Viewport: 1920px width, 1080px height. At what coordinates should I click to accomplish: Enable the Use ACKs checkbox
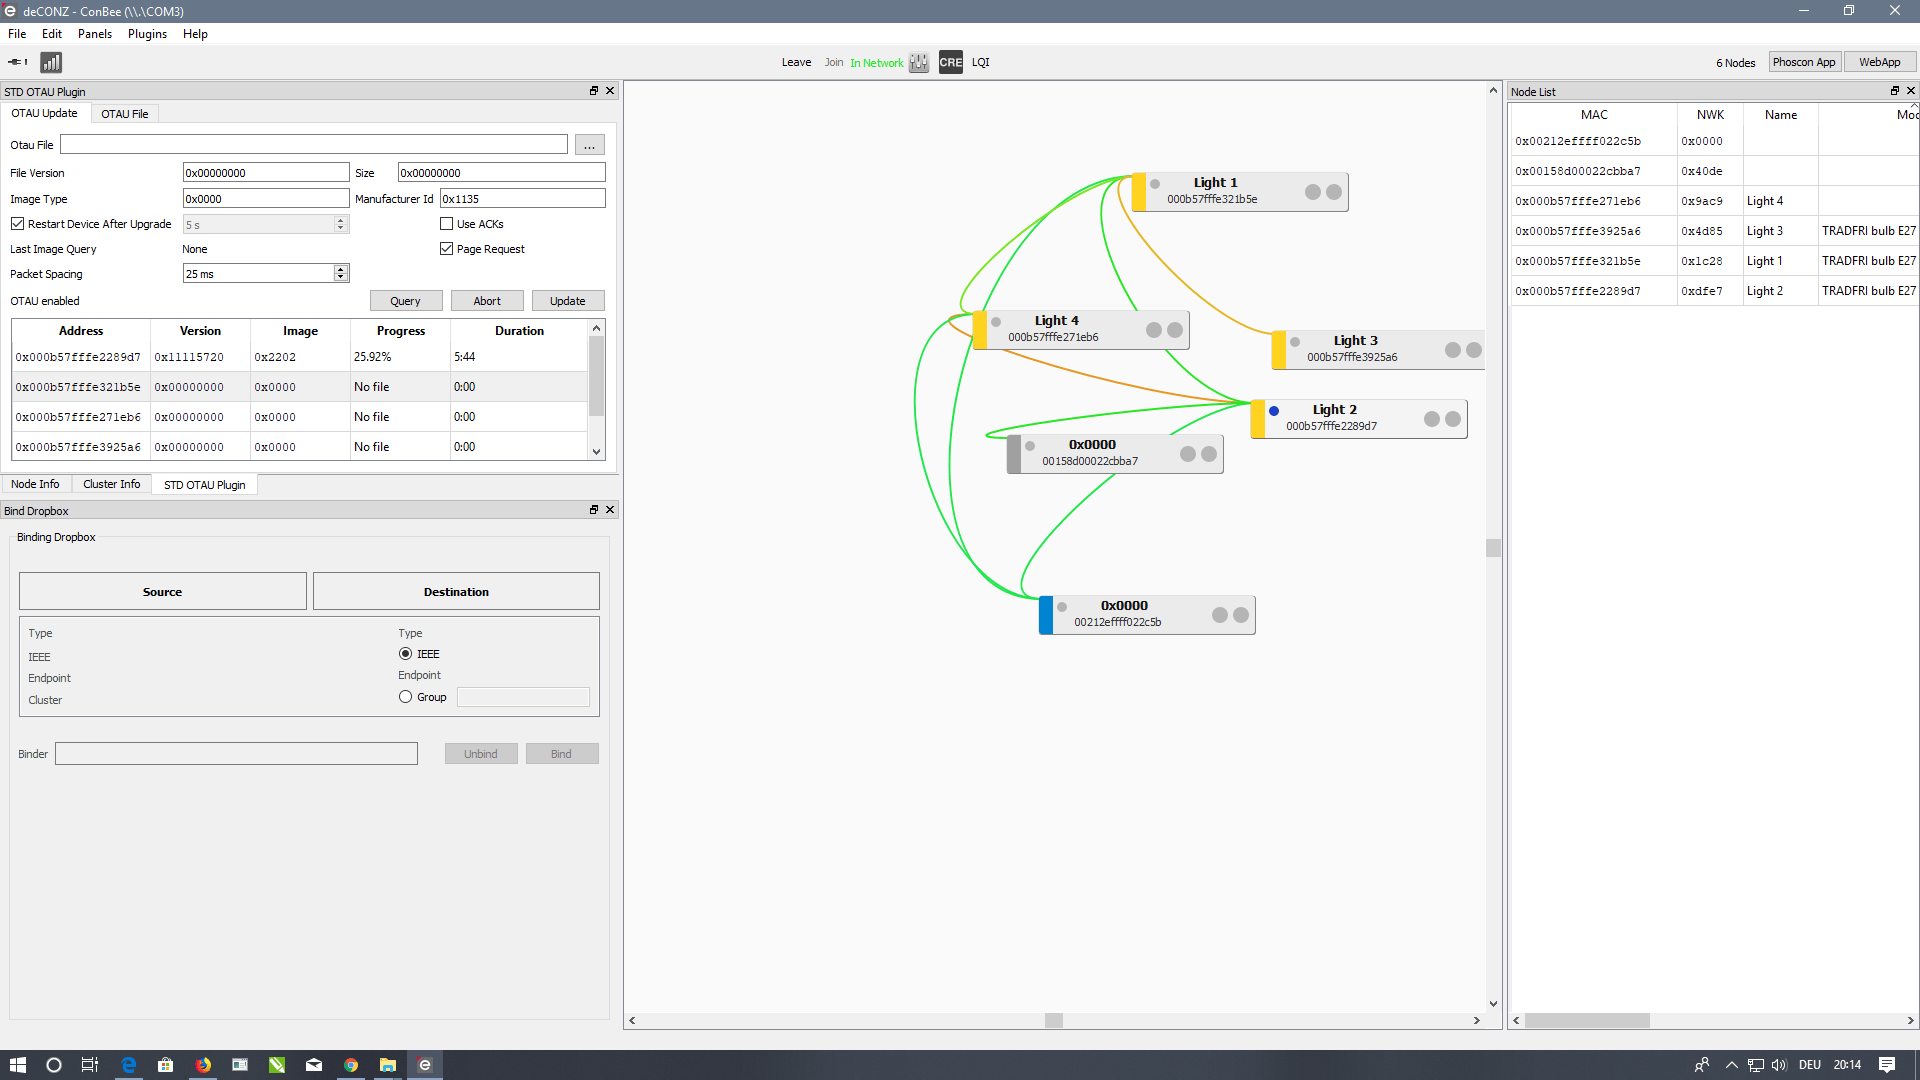pyautogui.click(x=447, y=224)
